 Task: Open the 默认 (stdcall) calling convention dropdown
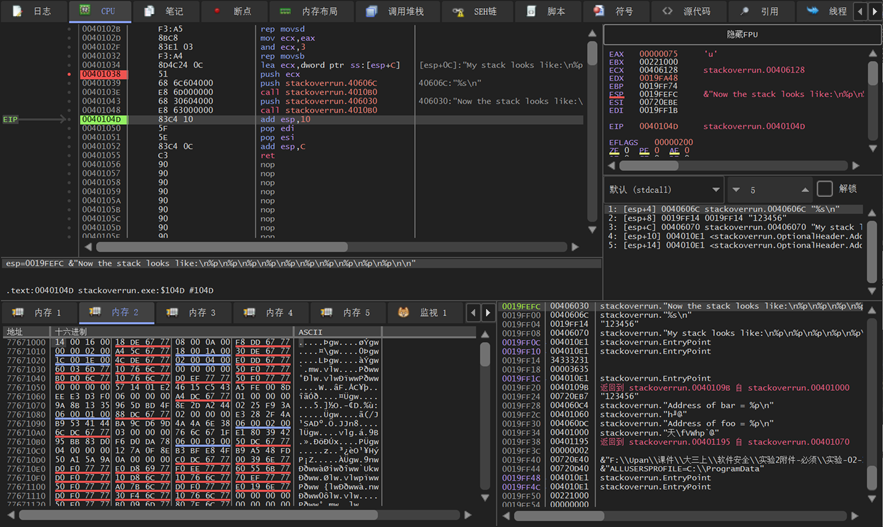tap(664, 189)
